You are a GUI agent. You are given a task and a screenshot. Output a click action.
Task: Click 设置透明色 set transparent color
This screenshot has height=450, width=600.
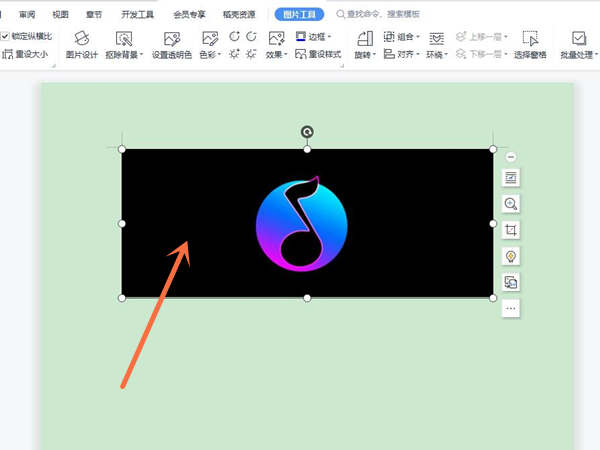pyautogui.click(x=171, y=45)
